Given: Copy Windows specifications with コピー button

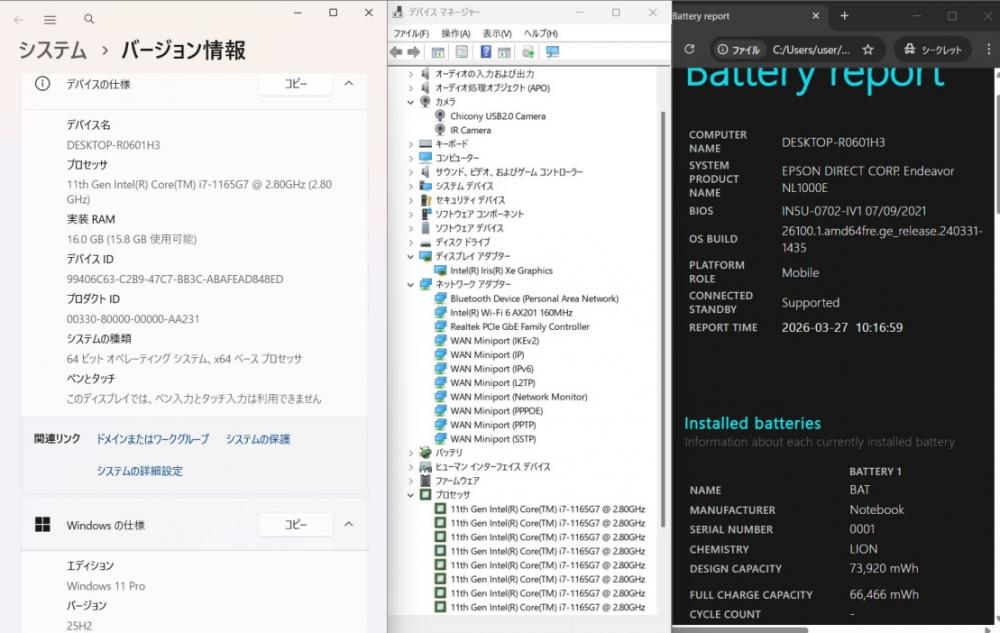Looking at the screenshot, I should tap(295, 525).
